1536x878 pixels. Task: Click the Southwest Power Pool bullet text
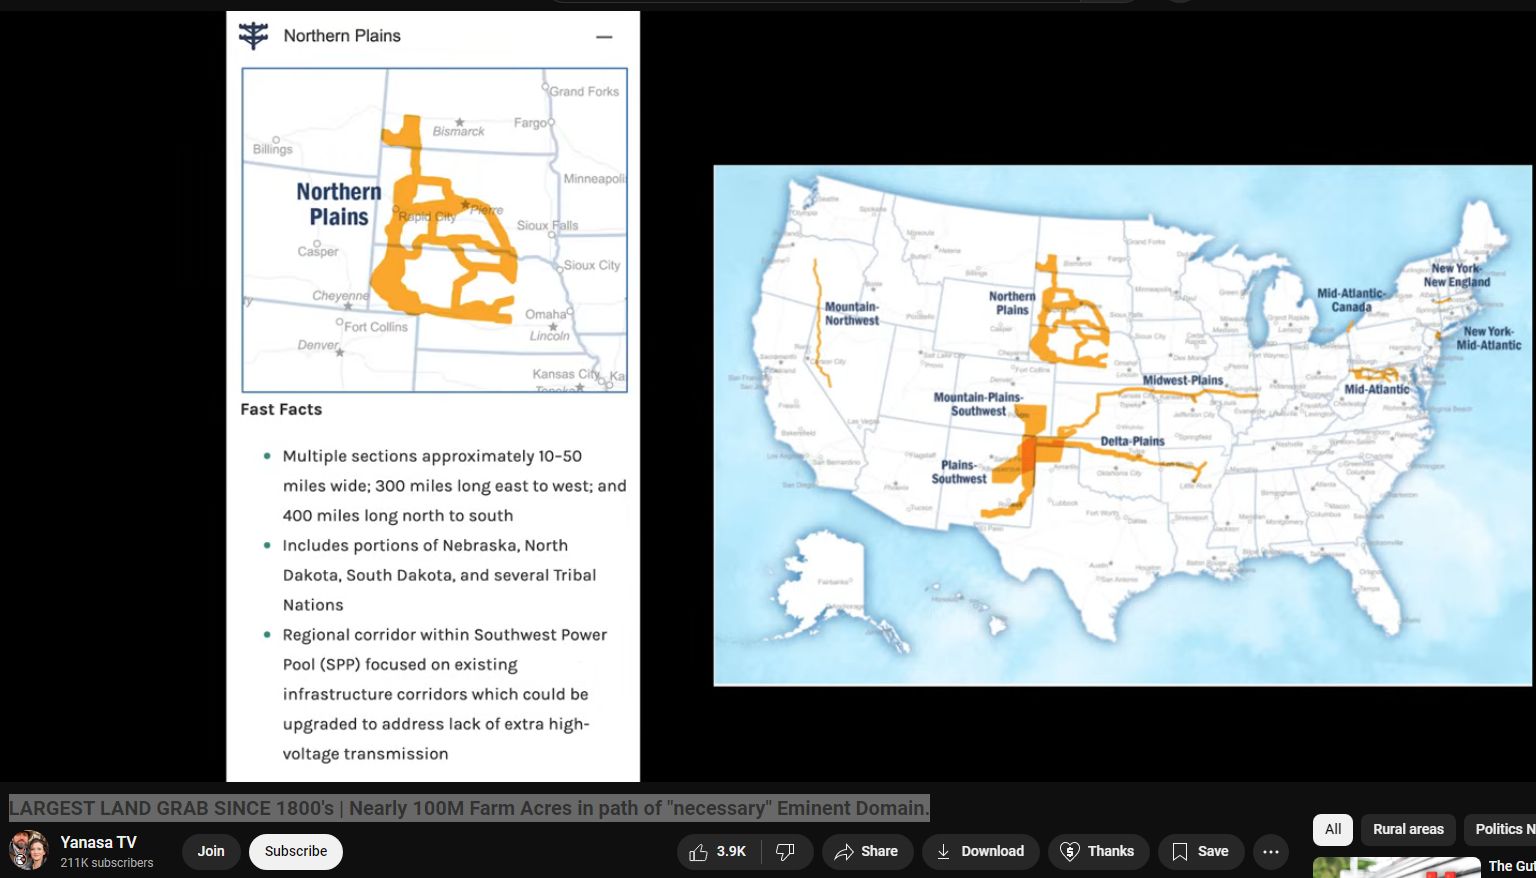[x=445, y=694]
